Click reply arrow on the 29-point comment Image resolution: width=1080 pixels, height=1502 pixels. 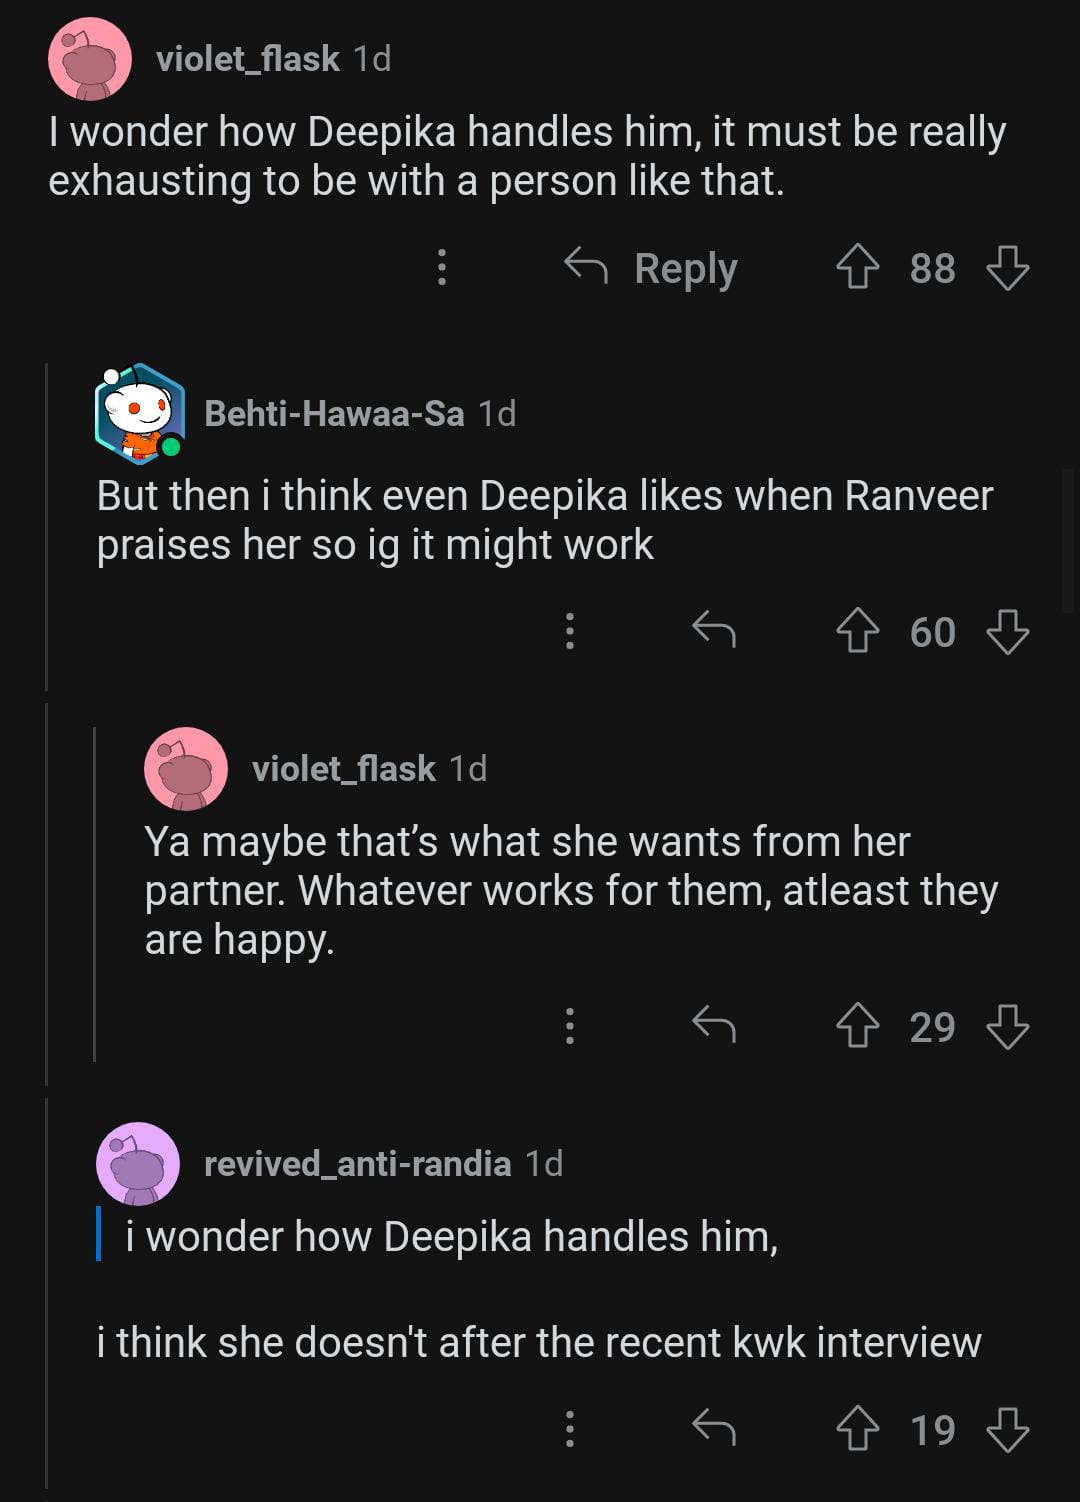click(714, 1026)
